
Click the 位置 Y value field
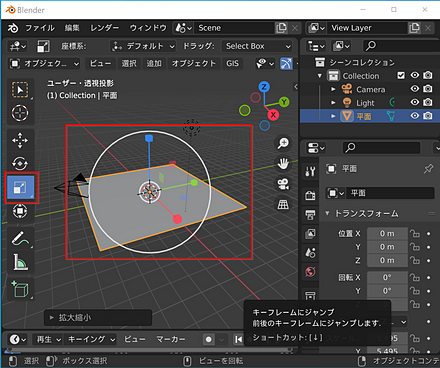click(387, 247)
